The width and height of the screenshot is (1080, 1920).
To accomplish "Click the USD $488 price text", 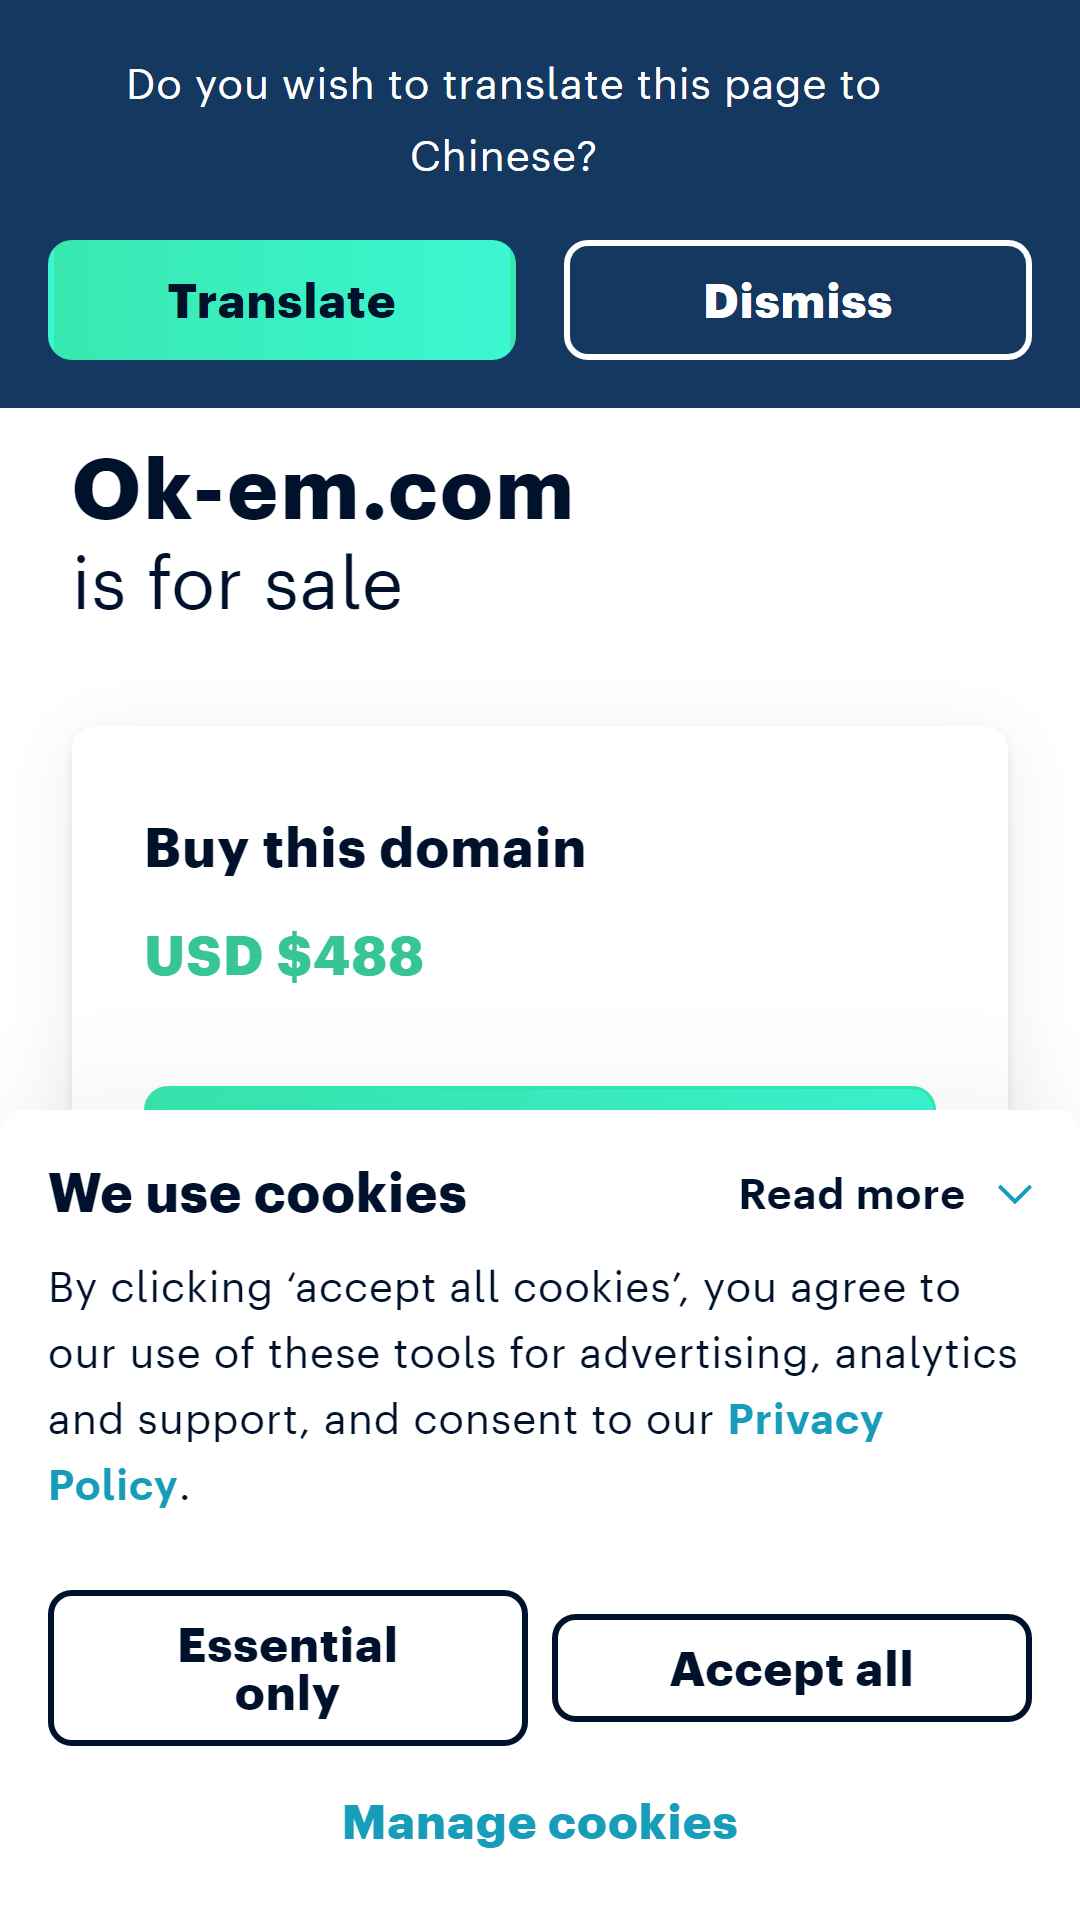I will pyautogui.click(x=284, y=955).
